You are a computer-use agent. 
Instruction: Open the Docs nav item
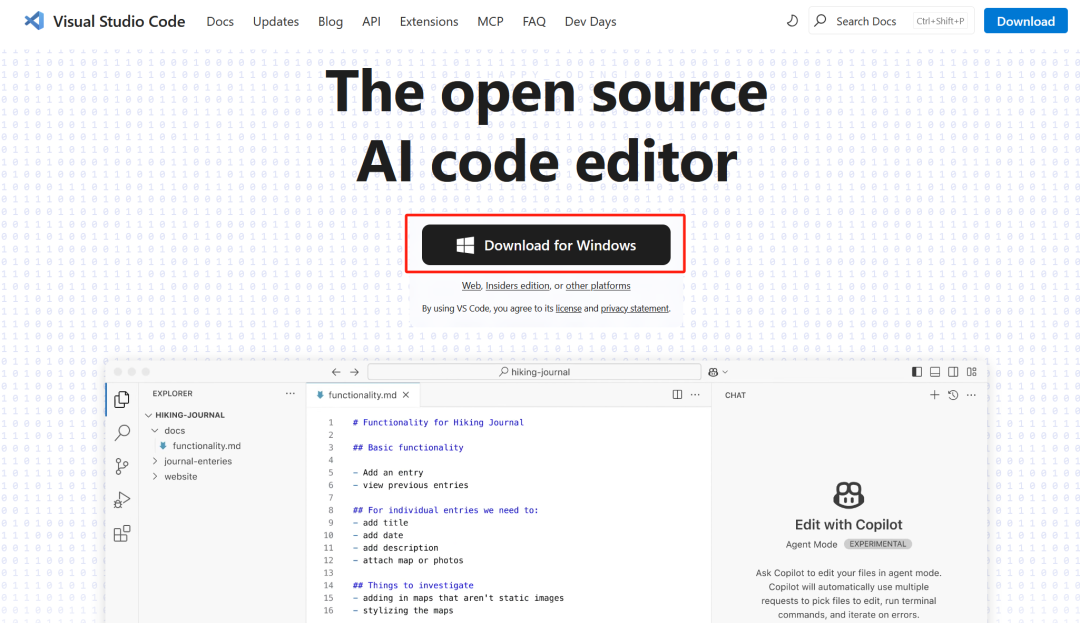(220, 21)
